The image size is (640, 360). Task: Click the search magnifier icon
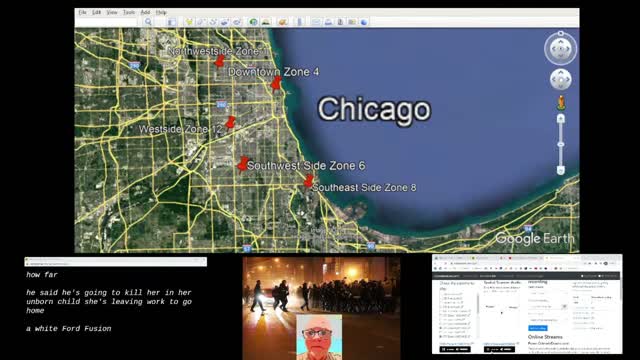click(x=148, y=22)
